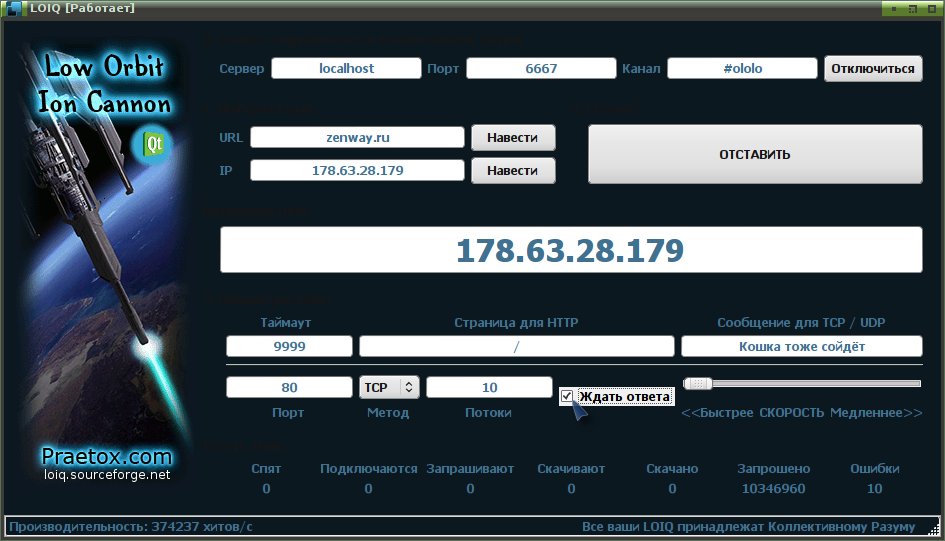The image size is (945, 541).
Task: Click the 'Спят' label
Action: pos(266,469)
